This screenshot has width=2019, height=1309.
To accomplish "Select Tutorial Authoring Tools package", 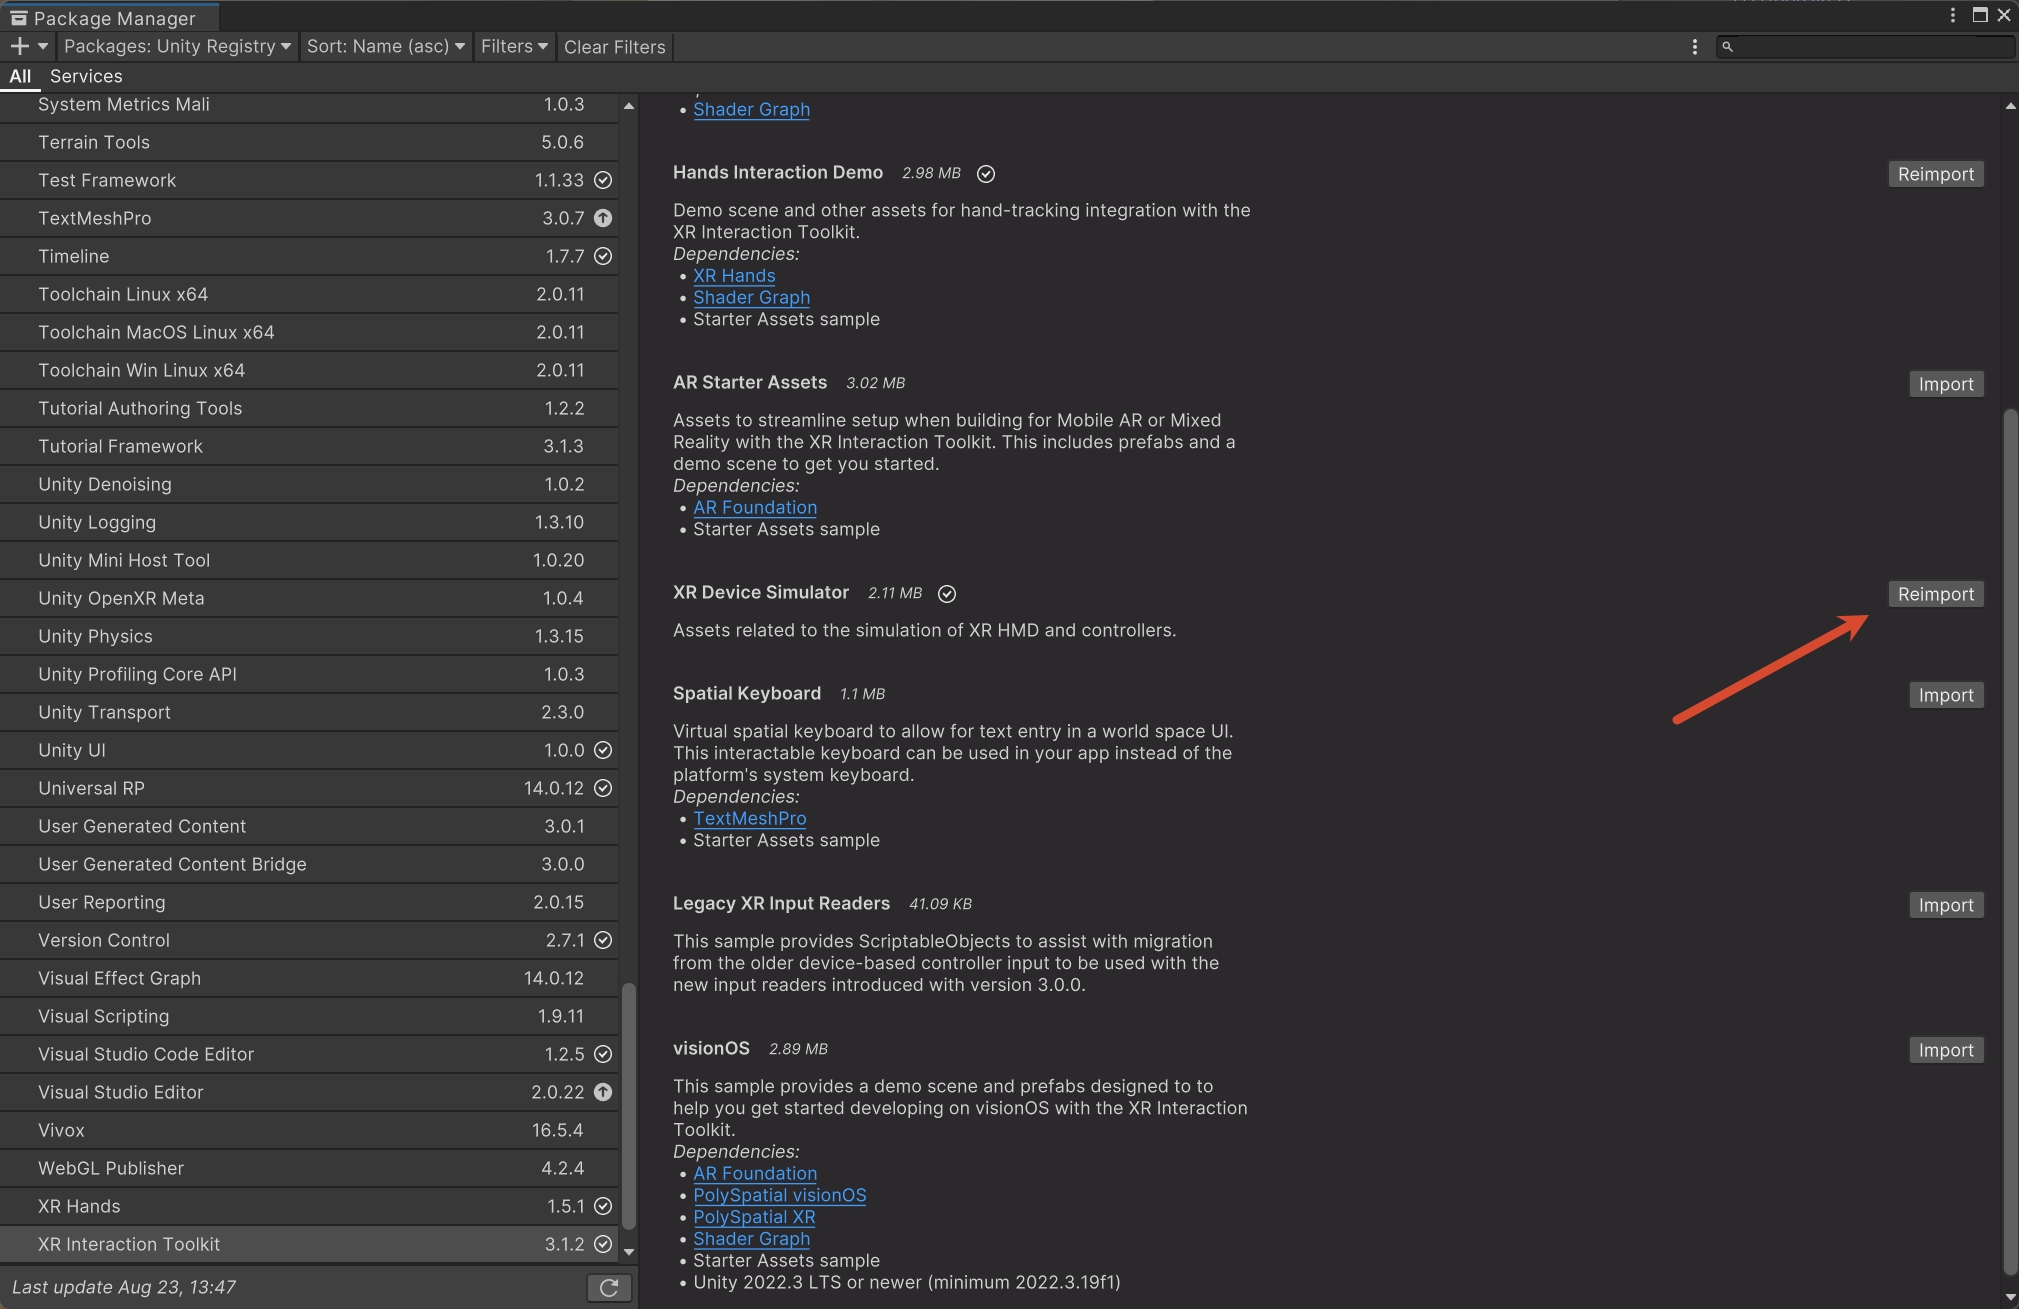I will tap(309, 408).
